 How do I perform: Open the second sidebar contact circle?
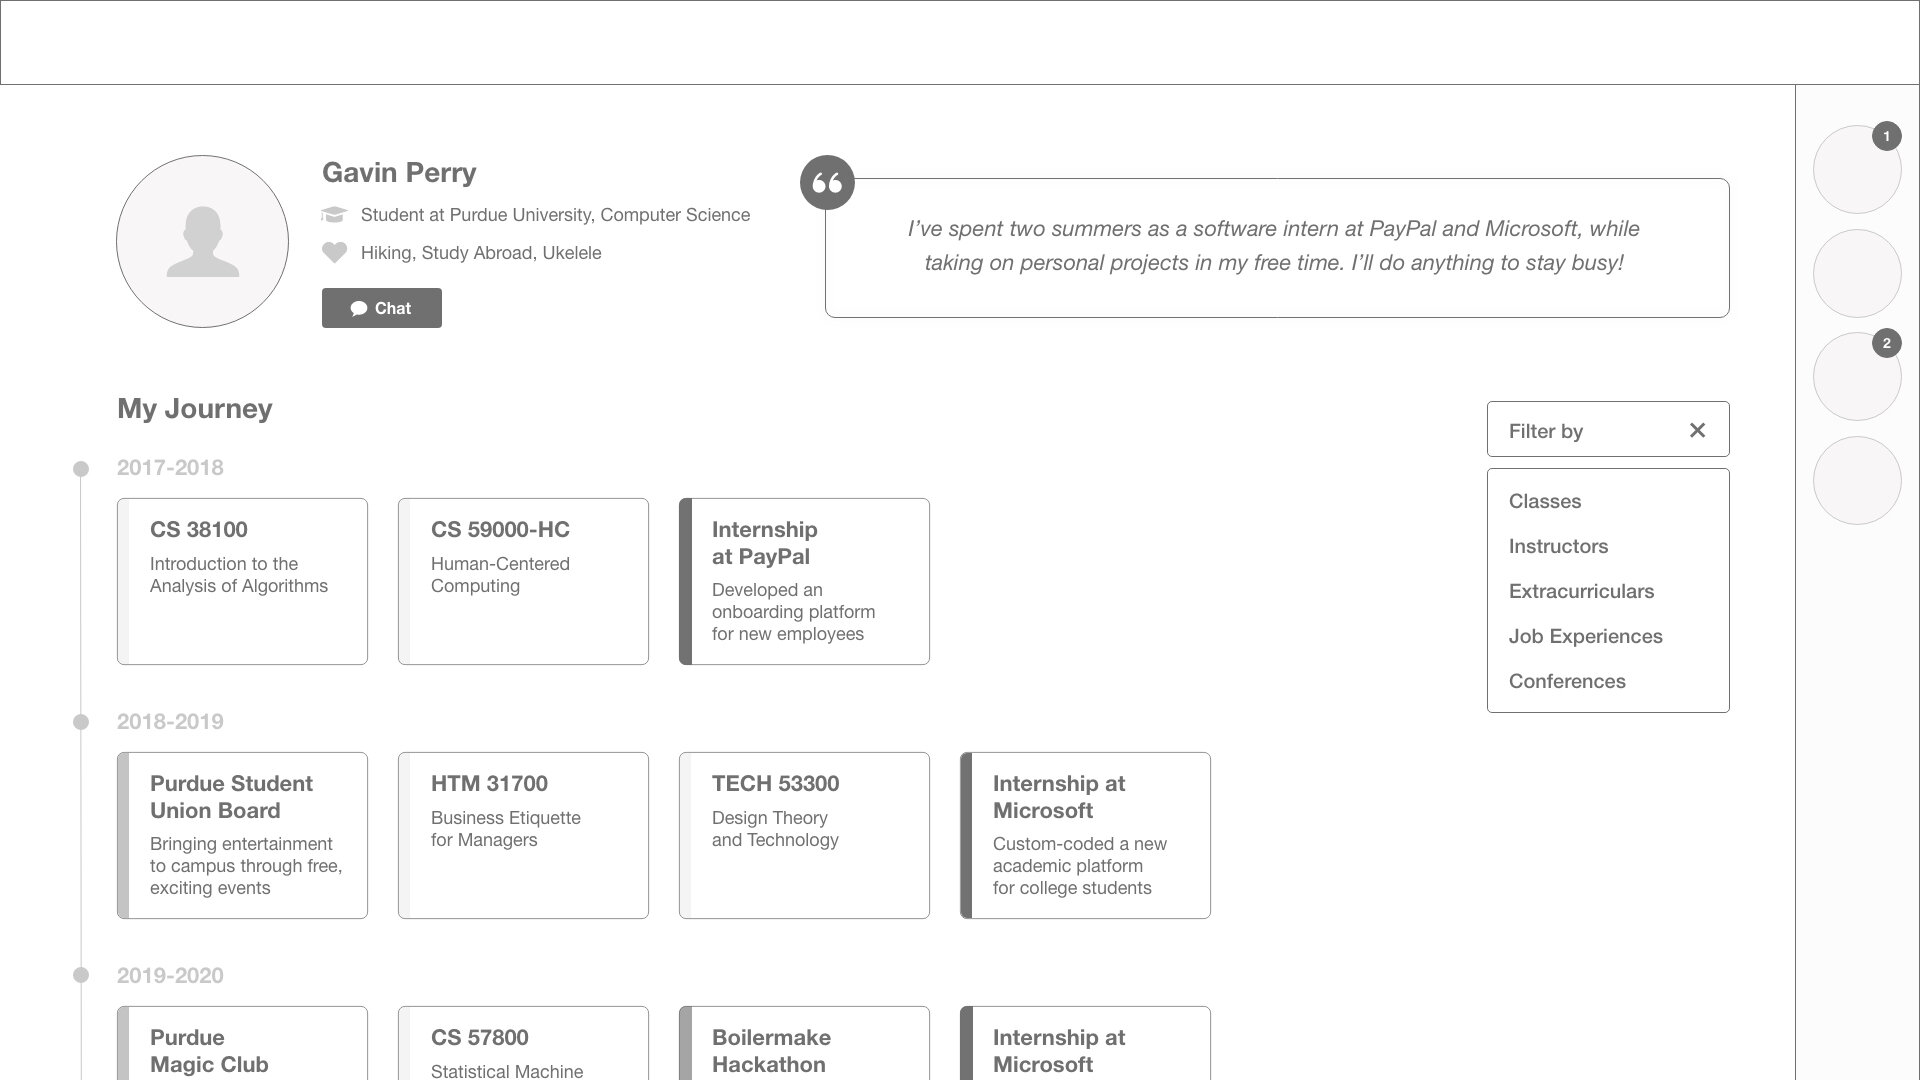[x=1857, y=273]
